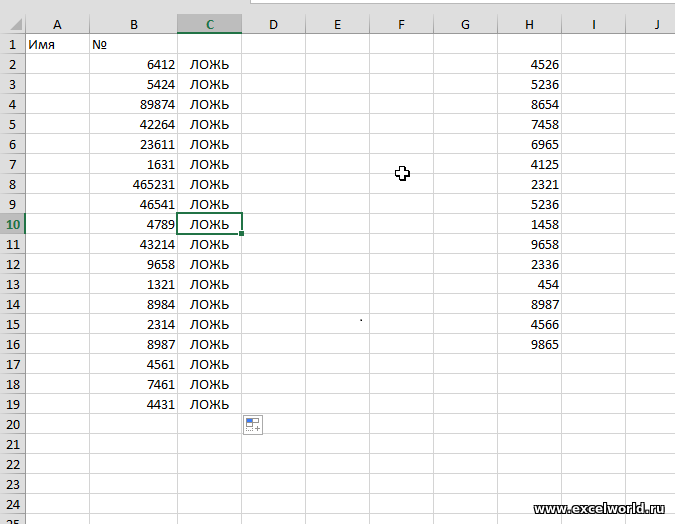Screen dimensions: 675x524
Task: Click cell with value 46541
Action: tap(133, 205)
